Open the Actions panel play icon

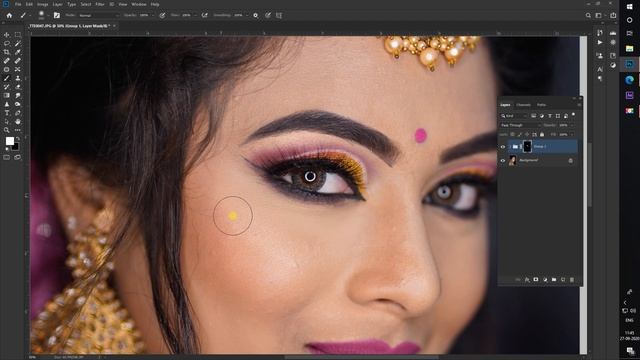click(x=600, y=42)
